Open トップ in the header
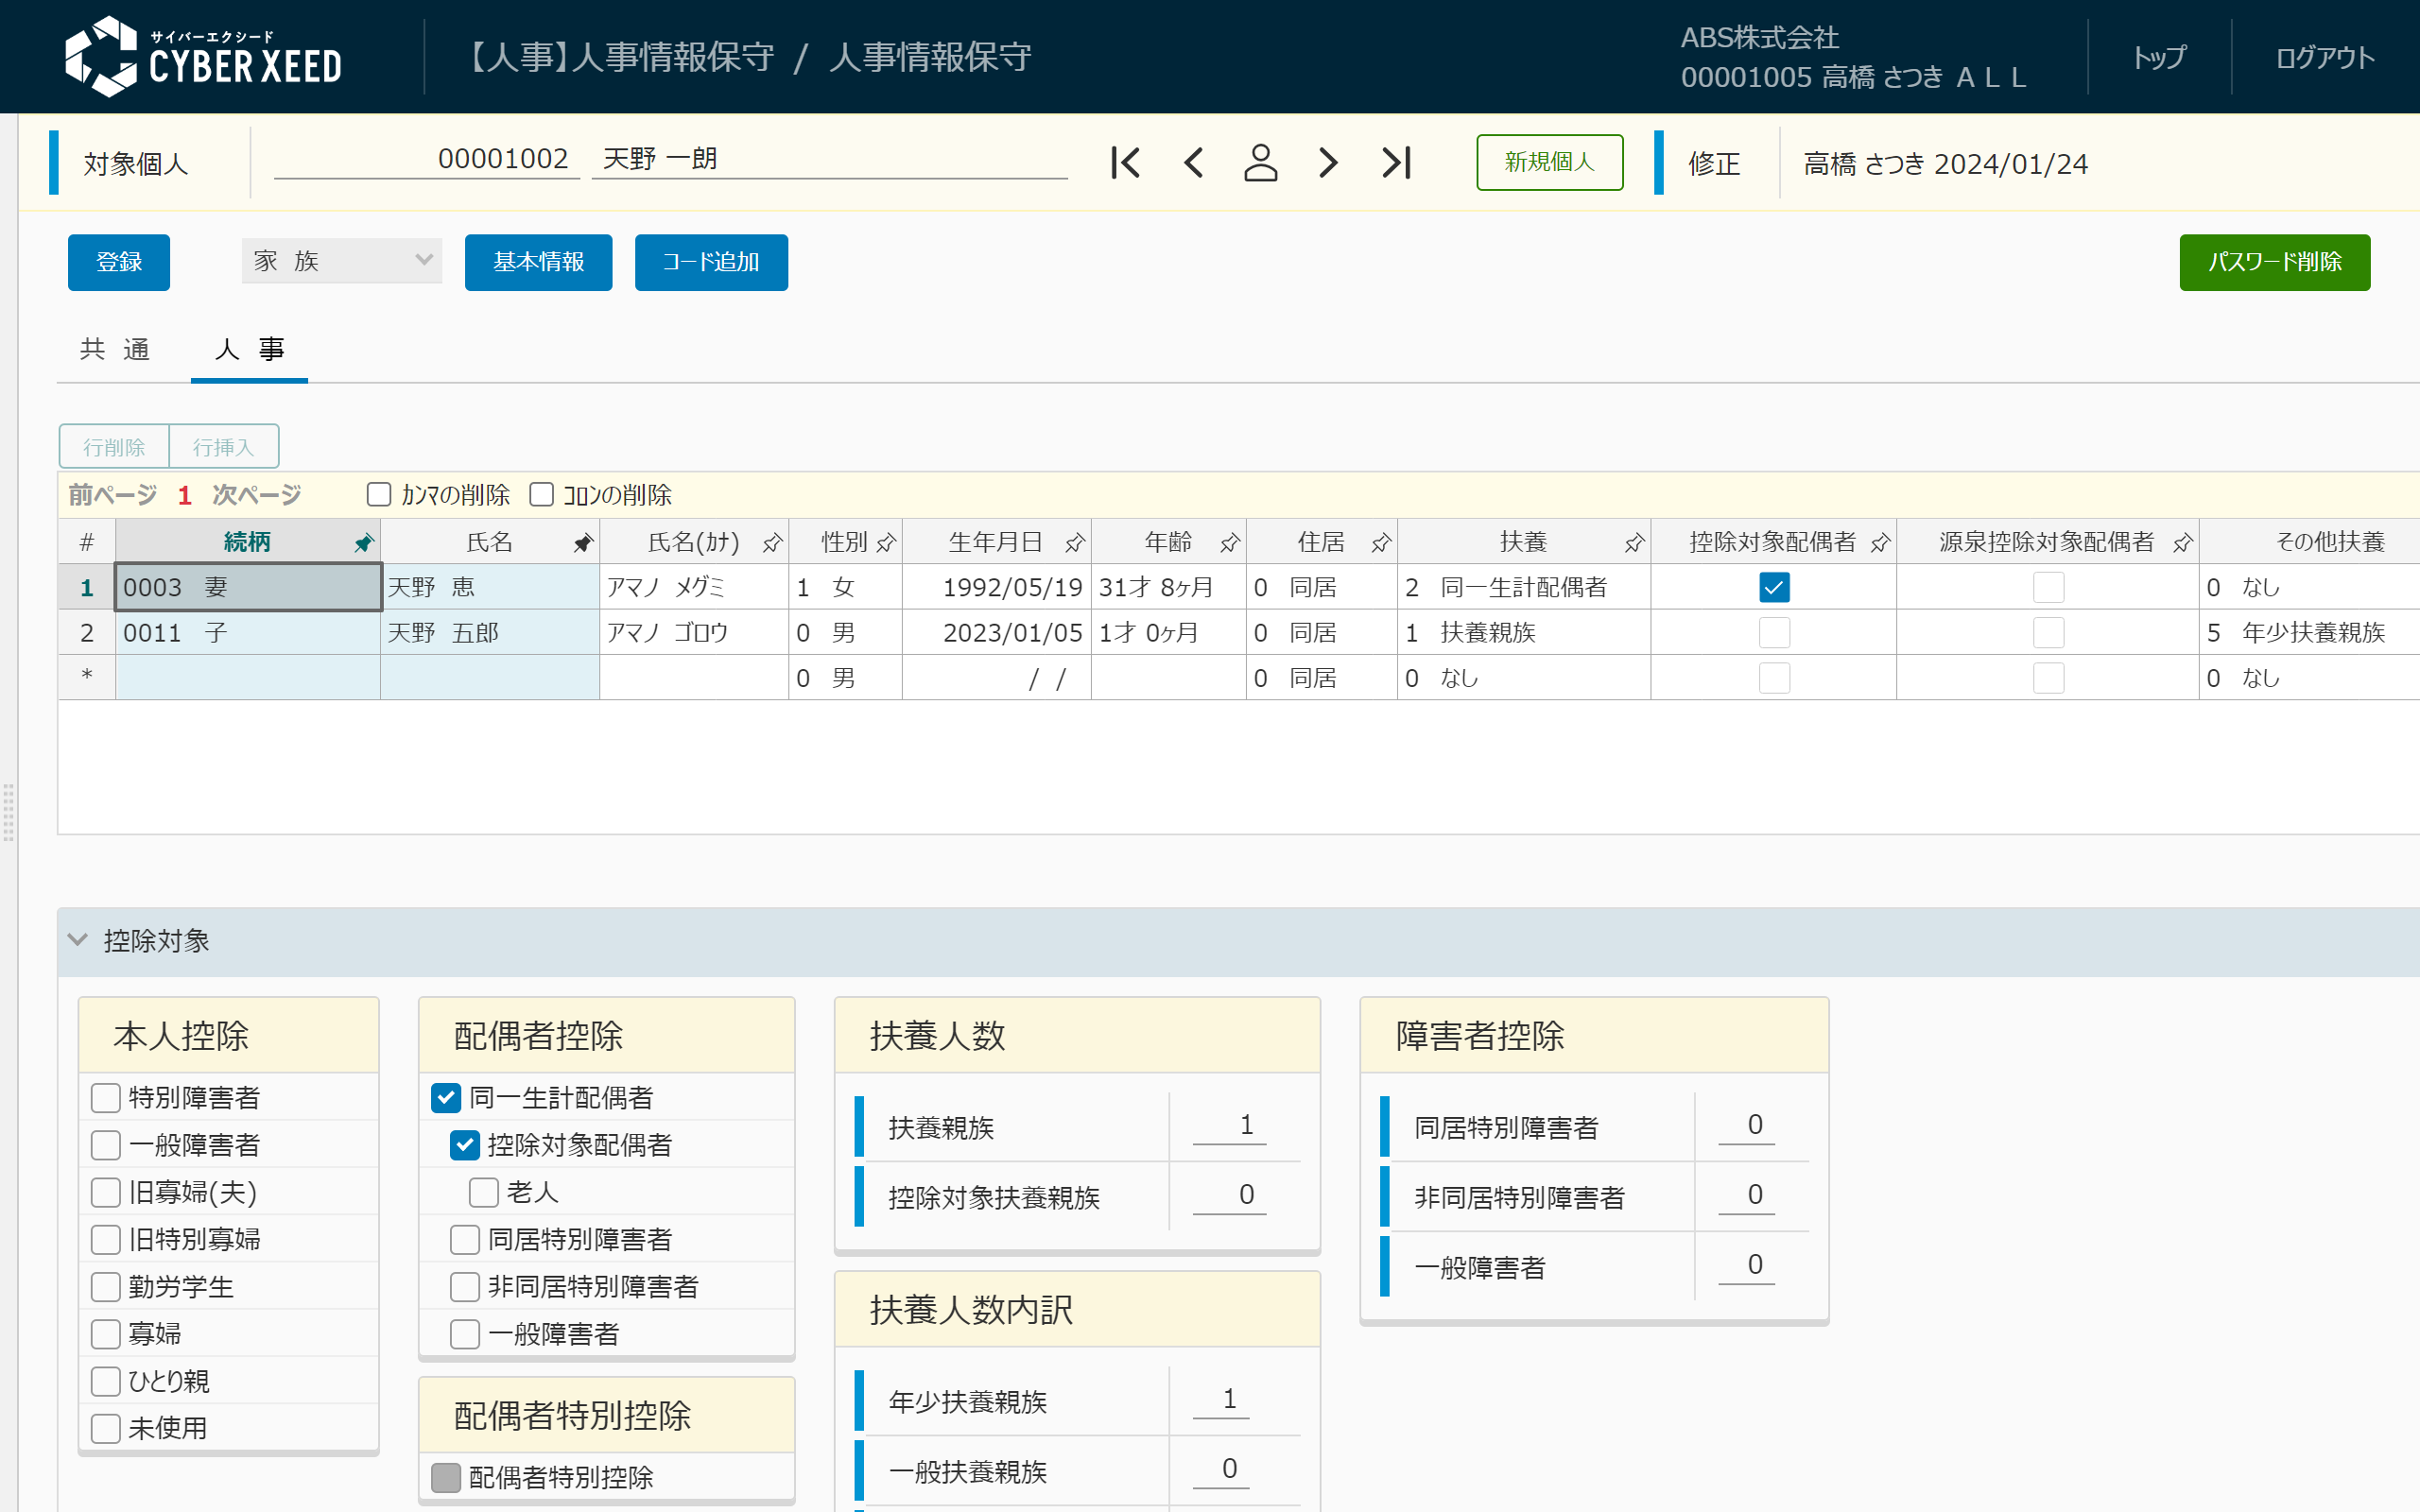This screenshot has height=1512, width=2420. (2159, 57)
